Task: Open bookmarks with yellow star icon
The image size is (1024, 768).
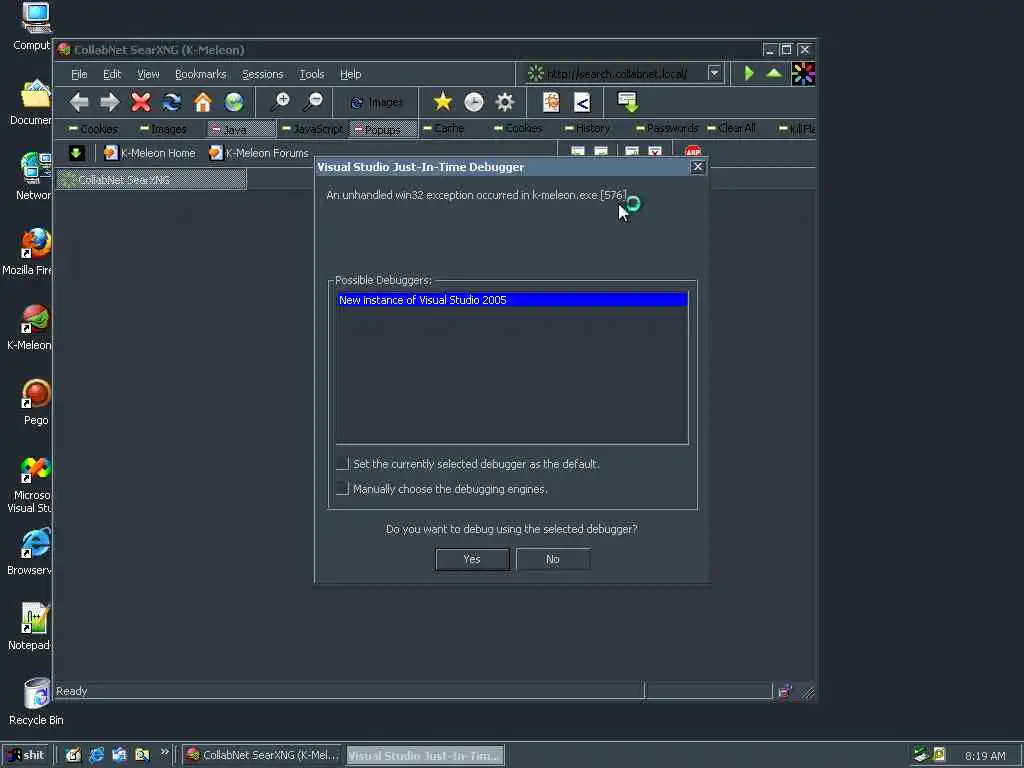Action: (442, 102)
